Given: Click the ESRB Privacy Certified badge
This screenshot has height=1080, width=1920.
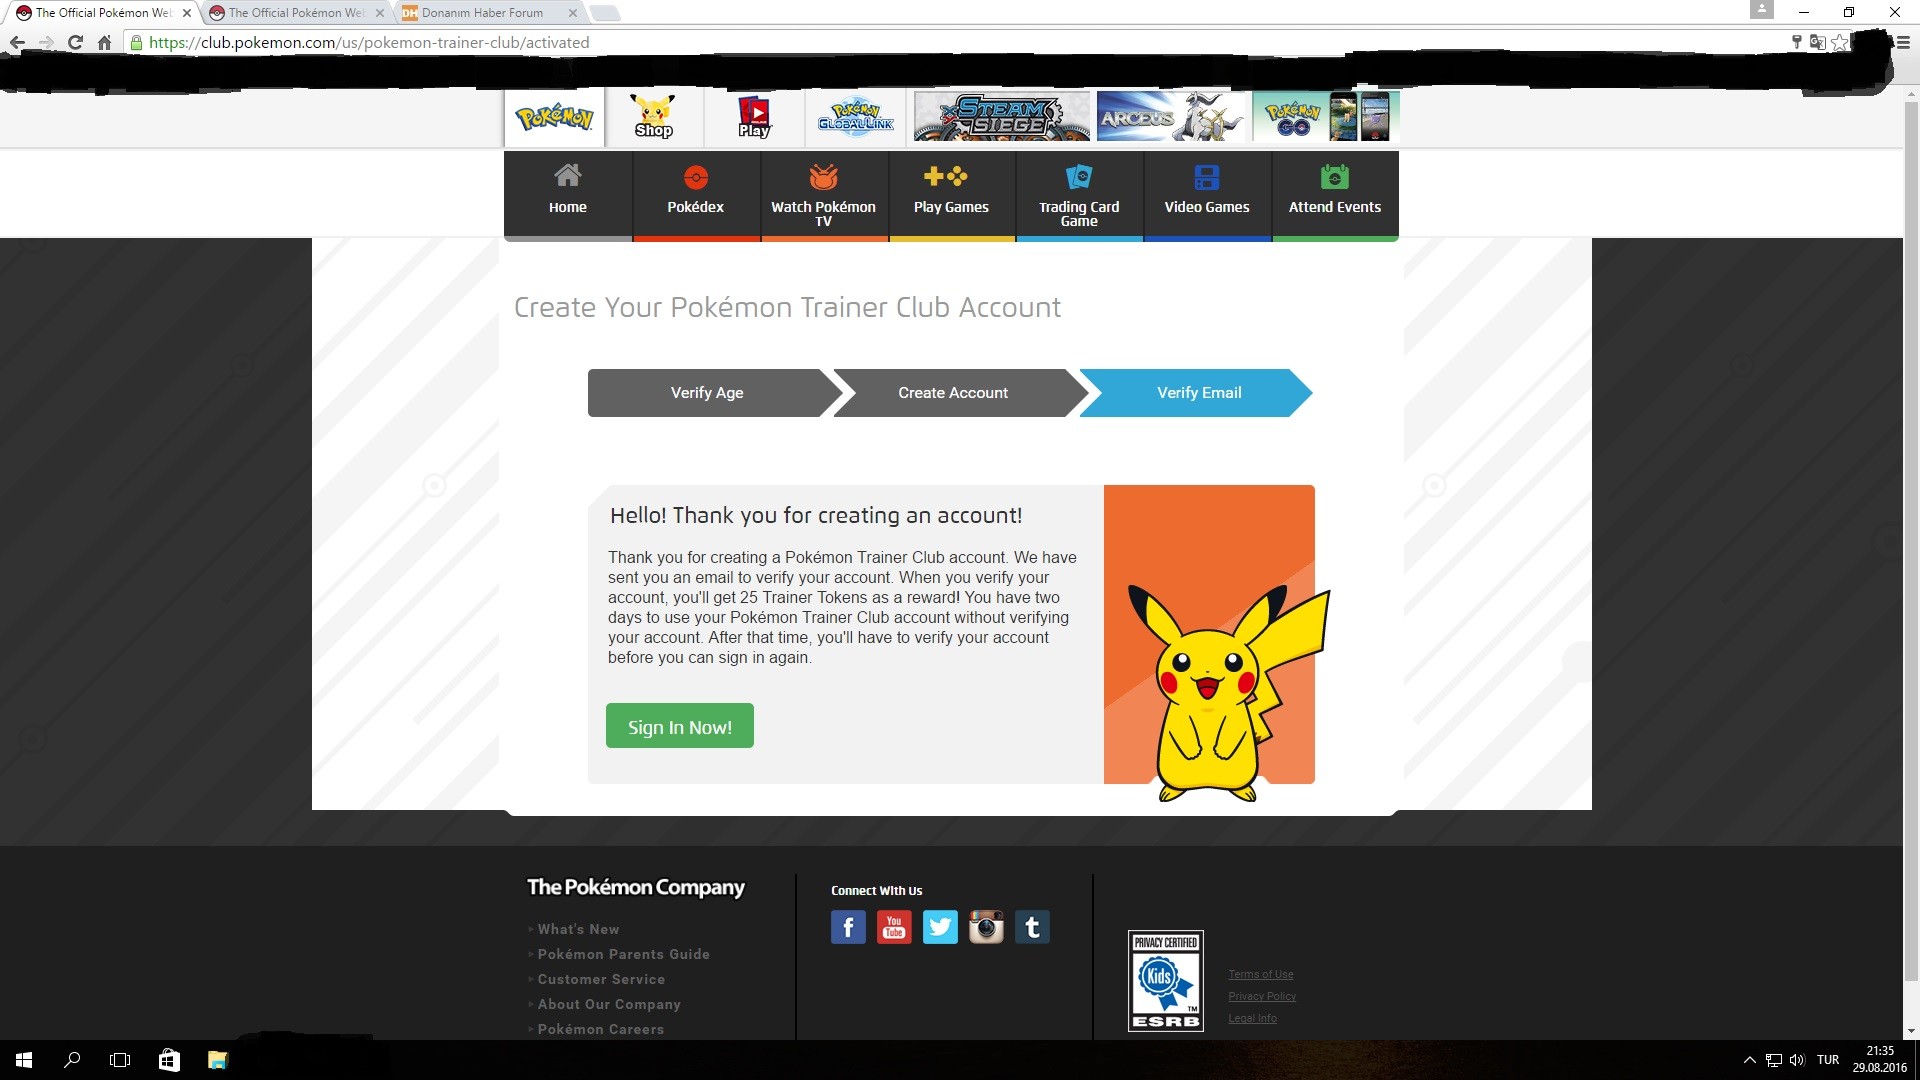Looking at the screenshot, I should tap(1166, 981).
